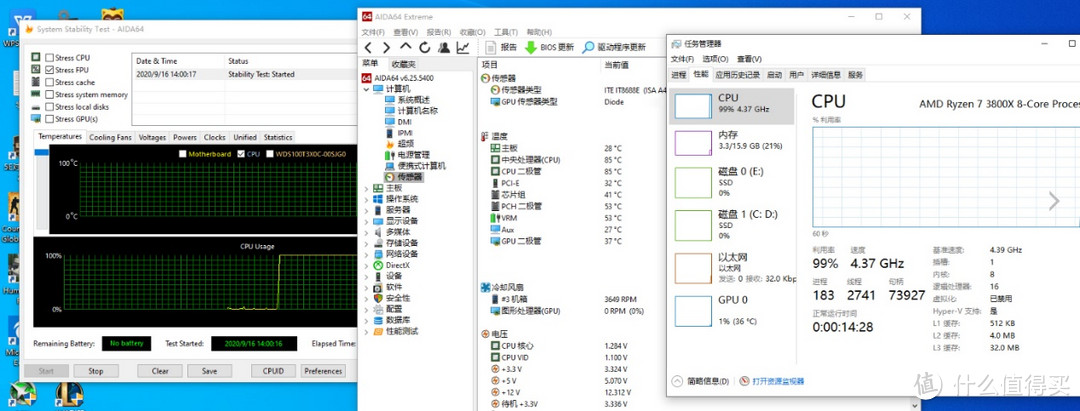Expand the 操作系统 tree node
The width and height of the screenshot is (1080, 411).
366,199
